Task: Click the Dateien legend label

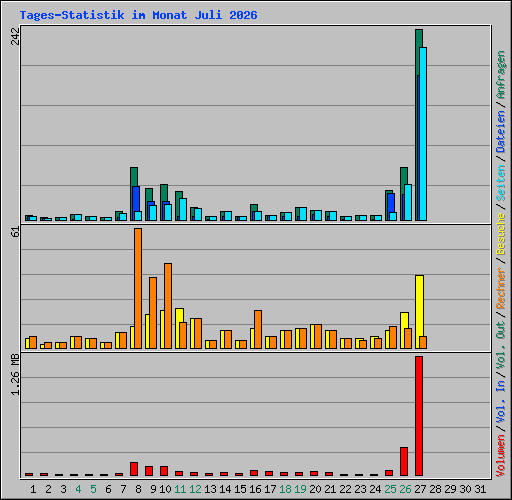Action: (501, 132)
